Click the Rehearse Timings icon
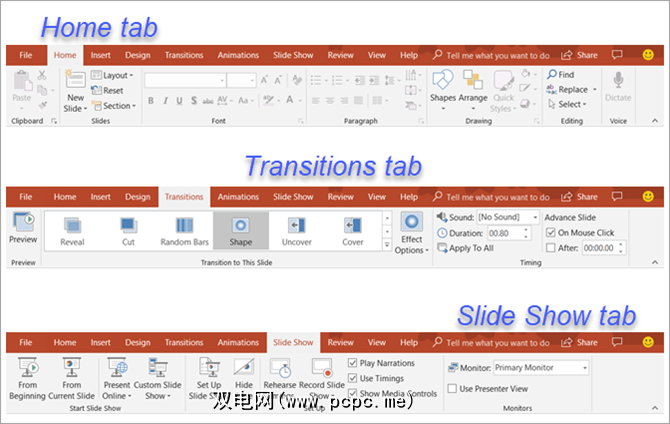The height and width of the screenshot is (424, 670). [279, 368]
